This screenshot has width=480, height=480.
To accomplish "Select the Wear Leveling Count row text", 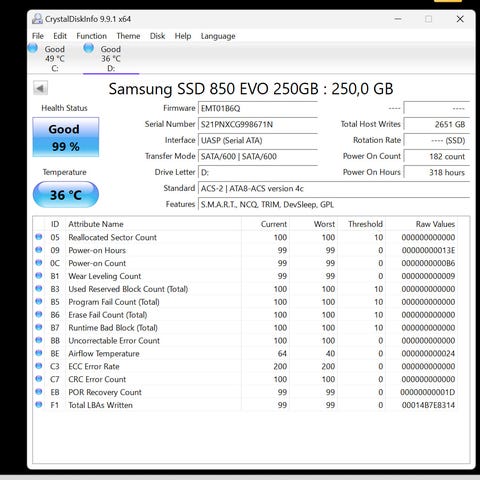I will pyautogui.click(x=105, y=276).
